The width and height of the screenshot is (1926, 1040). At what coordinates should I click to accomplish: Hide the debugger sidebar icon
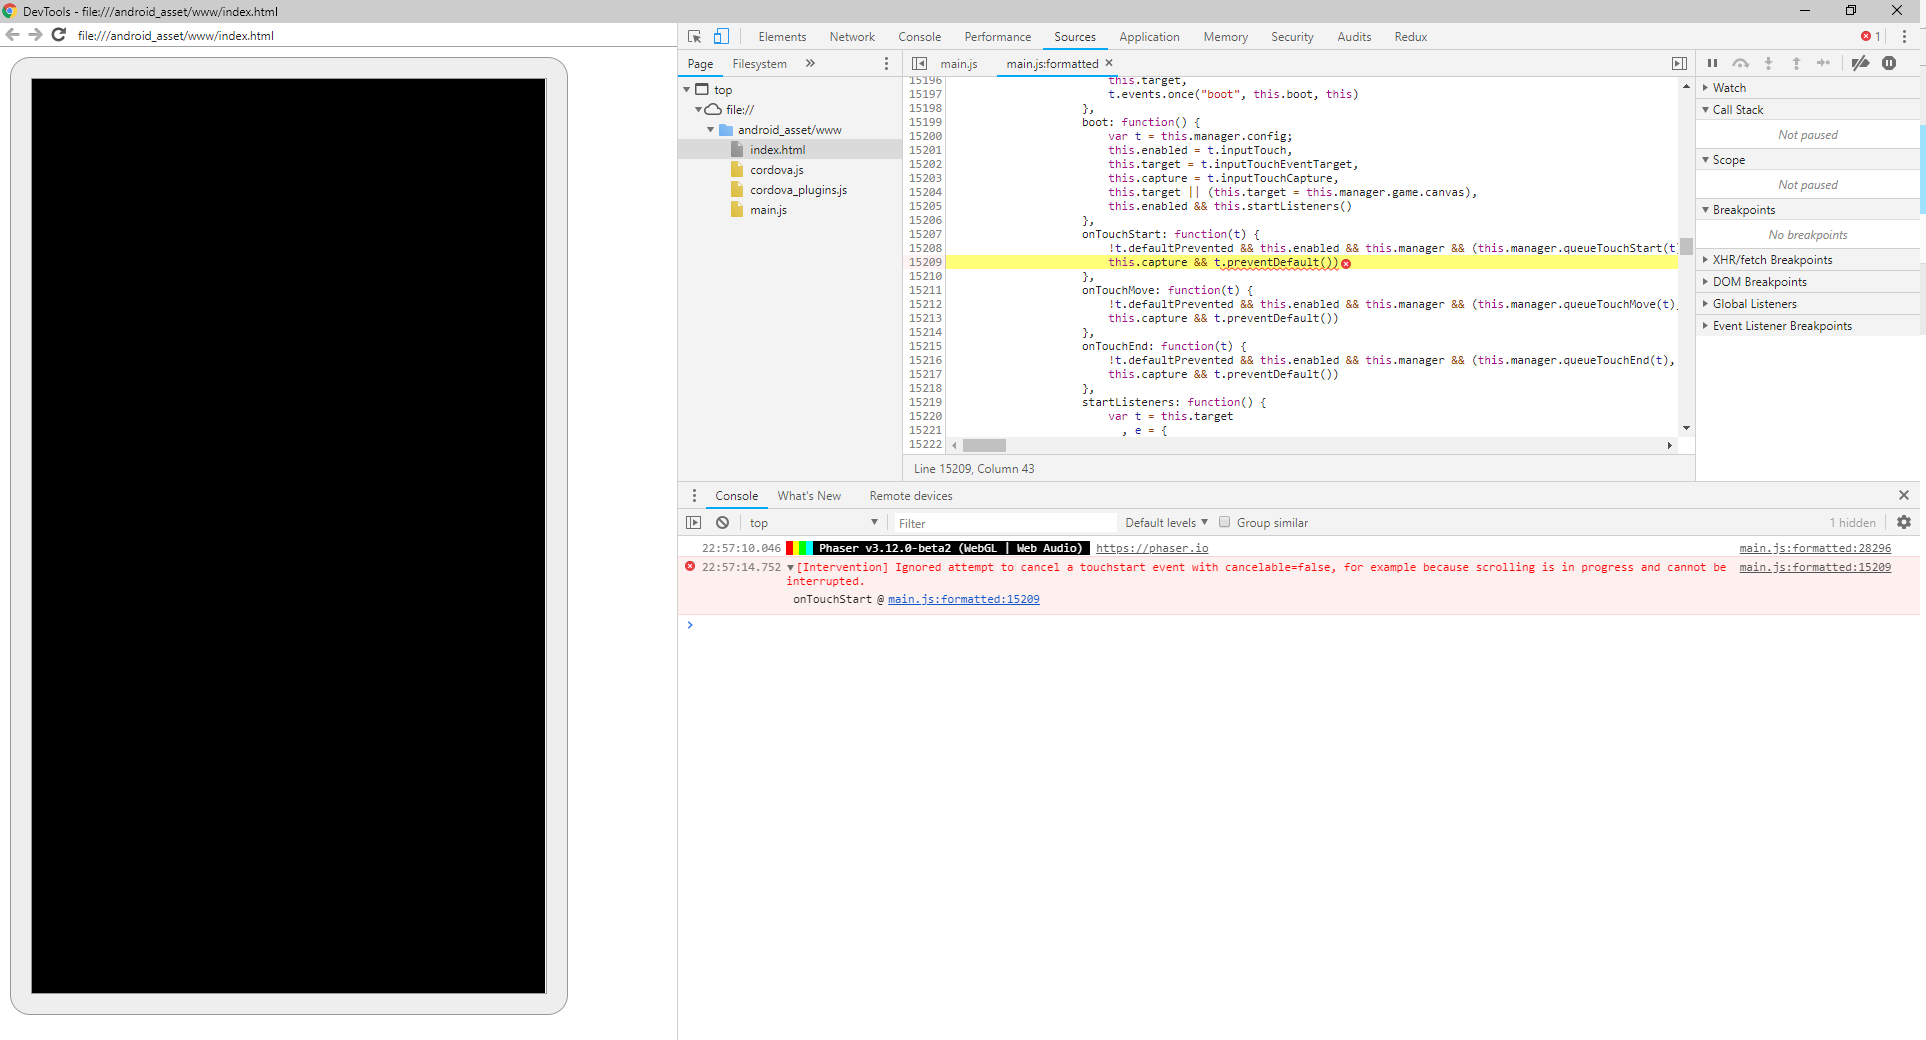(1679, 64)
